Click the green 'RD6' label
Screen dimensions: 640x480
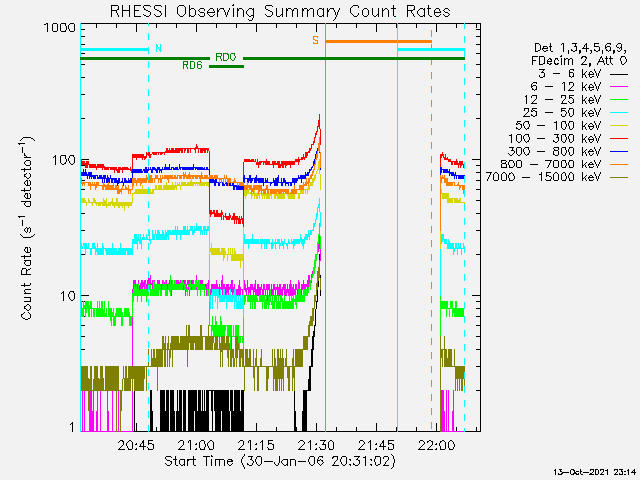coord(192,65)
